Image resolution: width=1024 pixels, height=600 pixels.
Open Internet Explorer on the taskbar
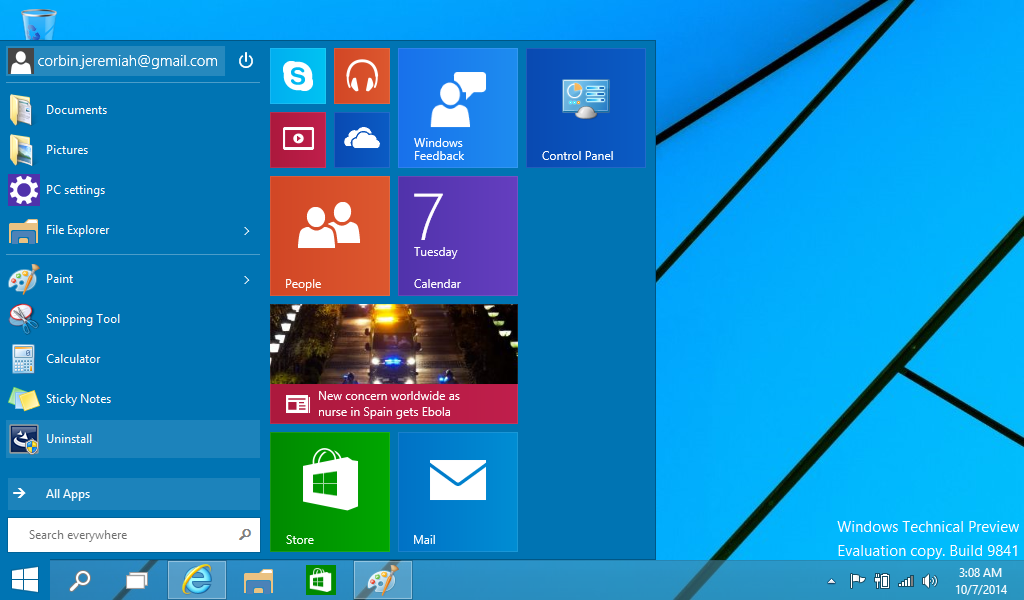[x=197, y=580]
